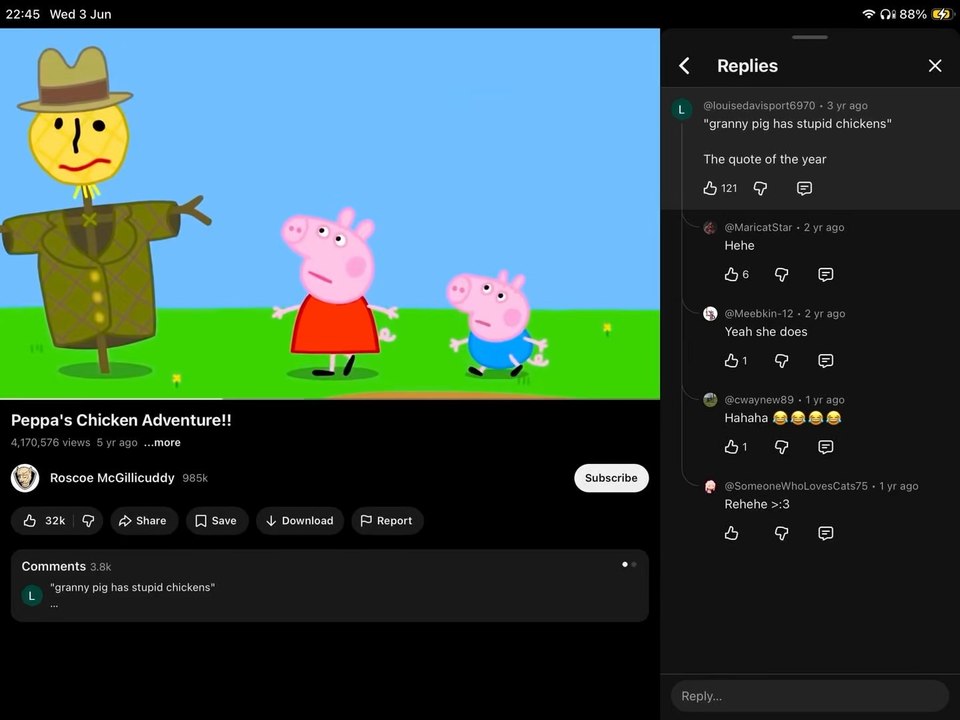Close the Replies panel

coord(934,66)
